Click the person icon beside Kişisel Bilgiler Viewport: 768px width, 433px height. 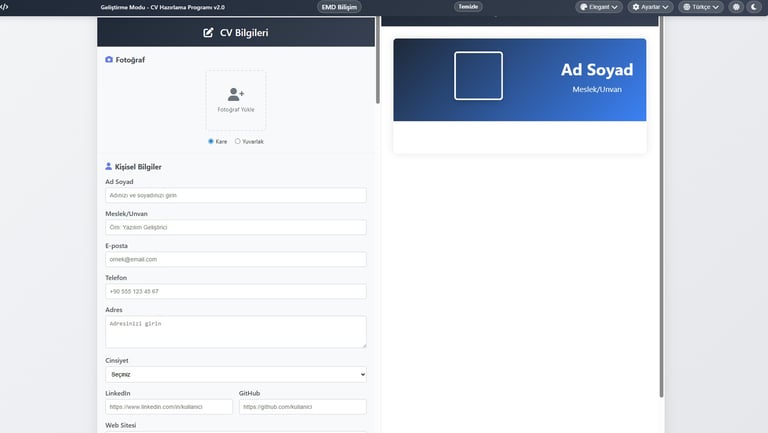pos(108,167)
